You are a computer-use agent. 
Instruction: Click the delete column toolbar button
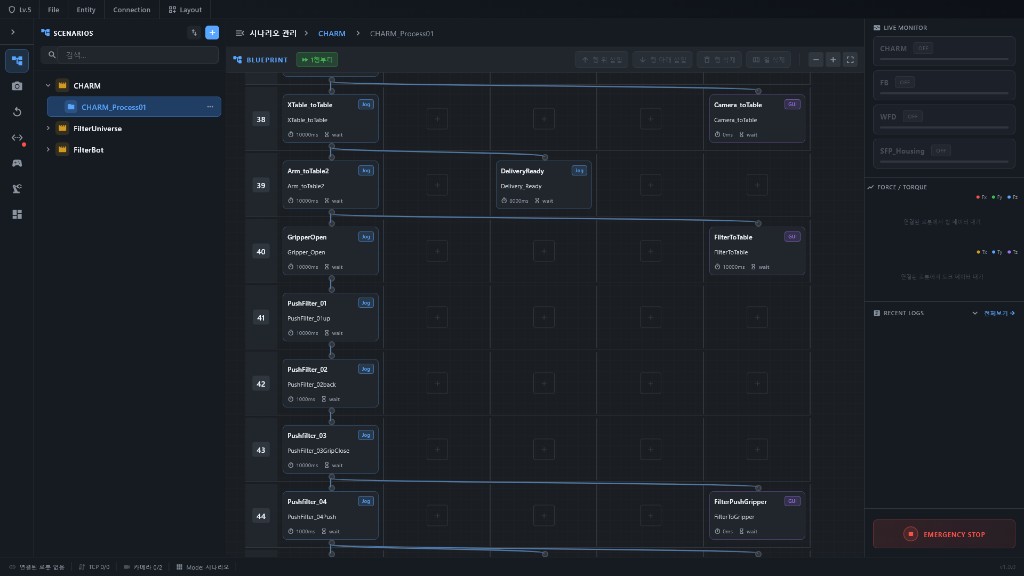(x=768, y=60)
